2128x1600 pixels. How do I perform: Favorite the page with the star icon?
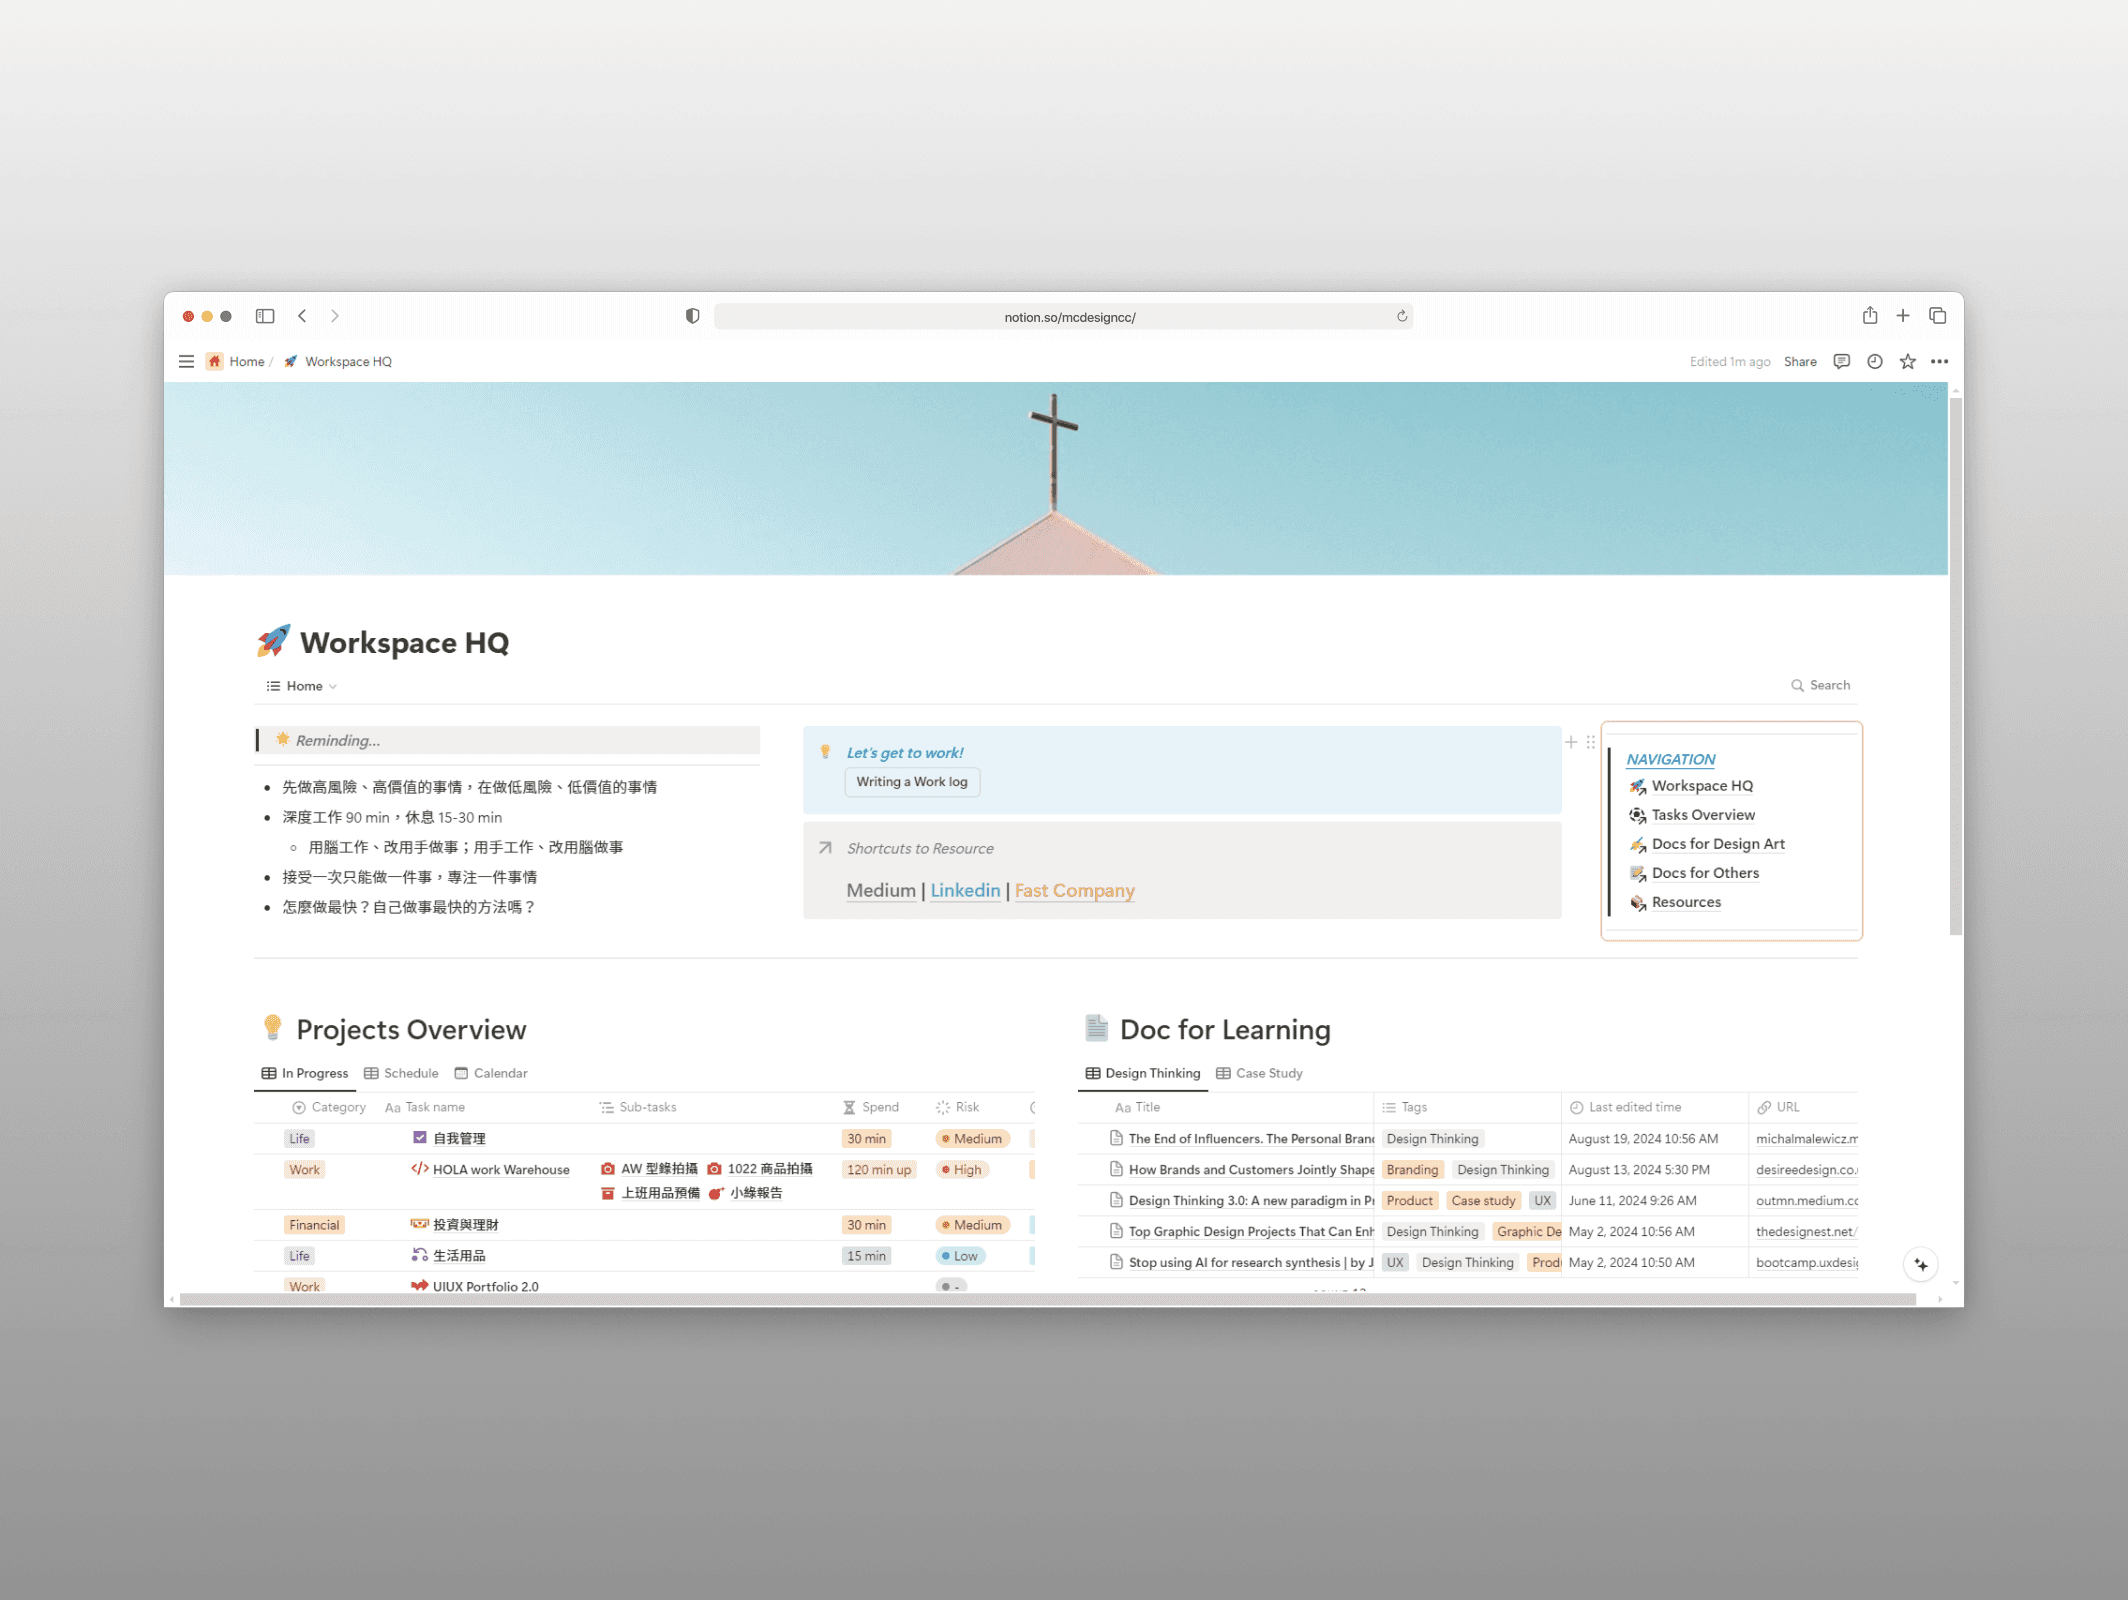coord(1907,361)
